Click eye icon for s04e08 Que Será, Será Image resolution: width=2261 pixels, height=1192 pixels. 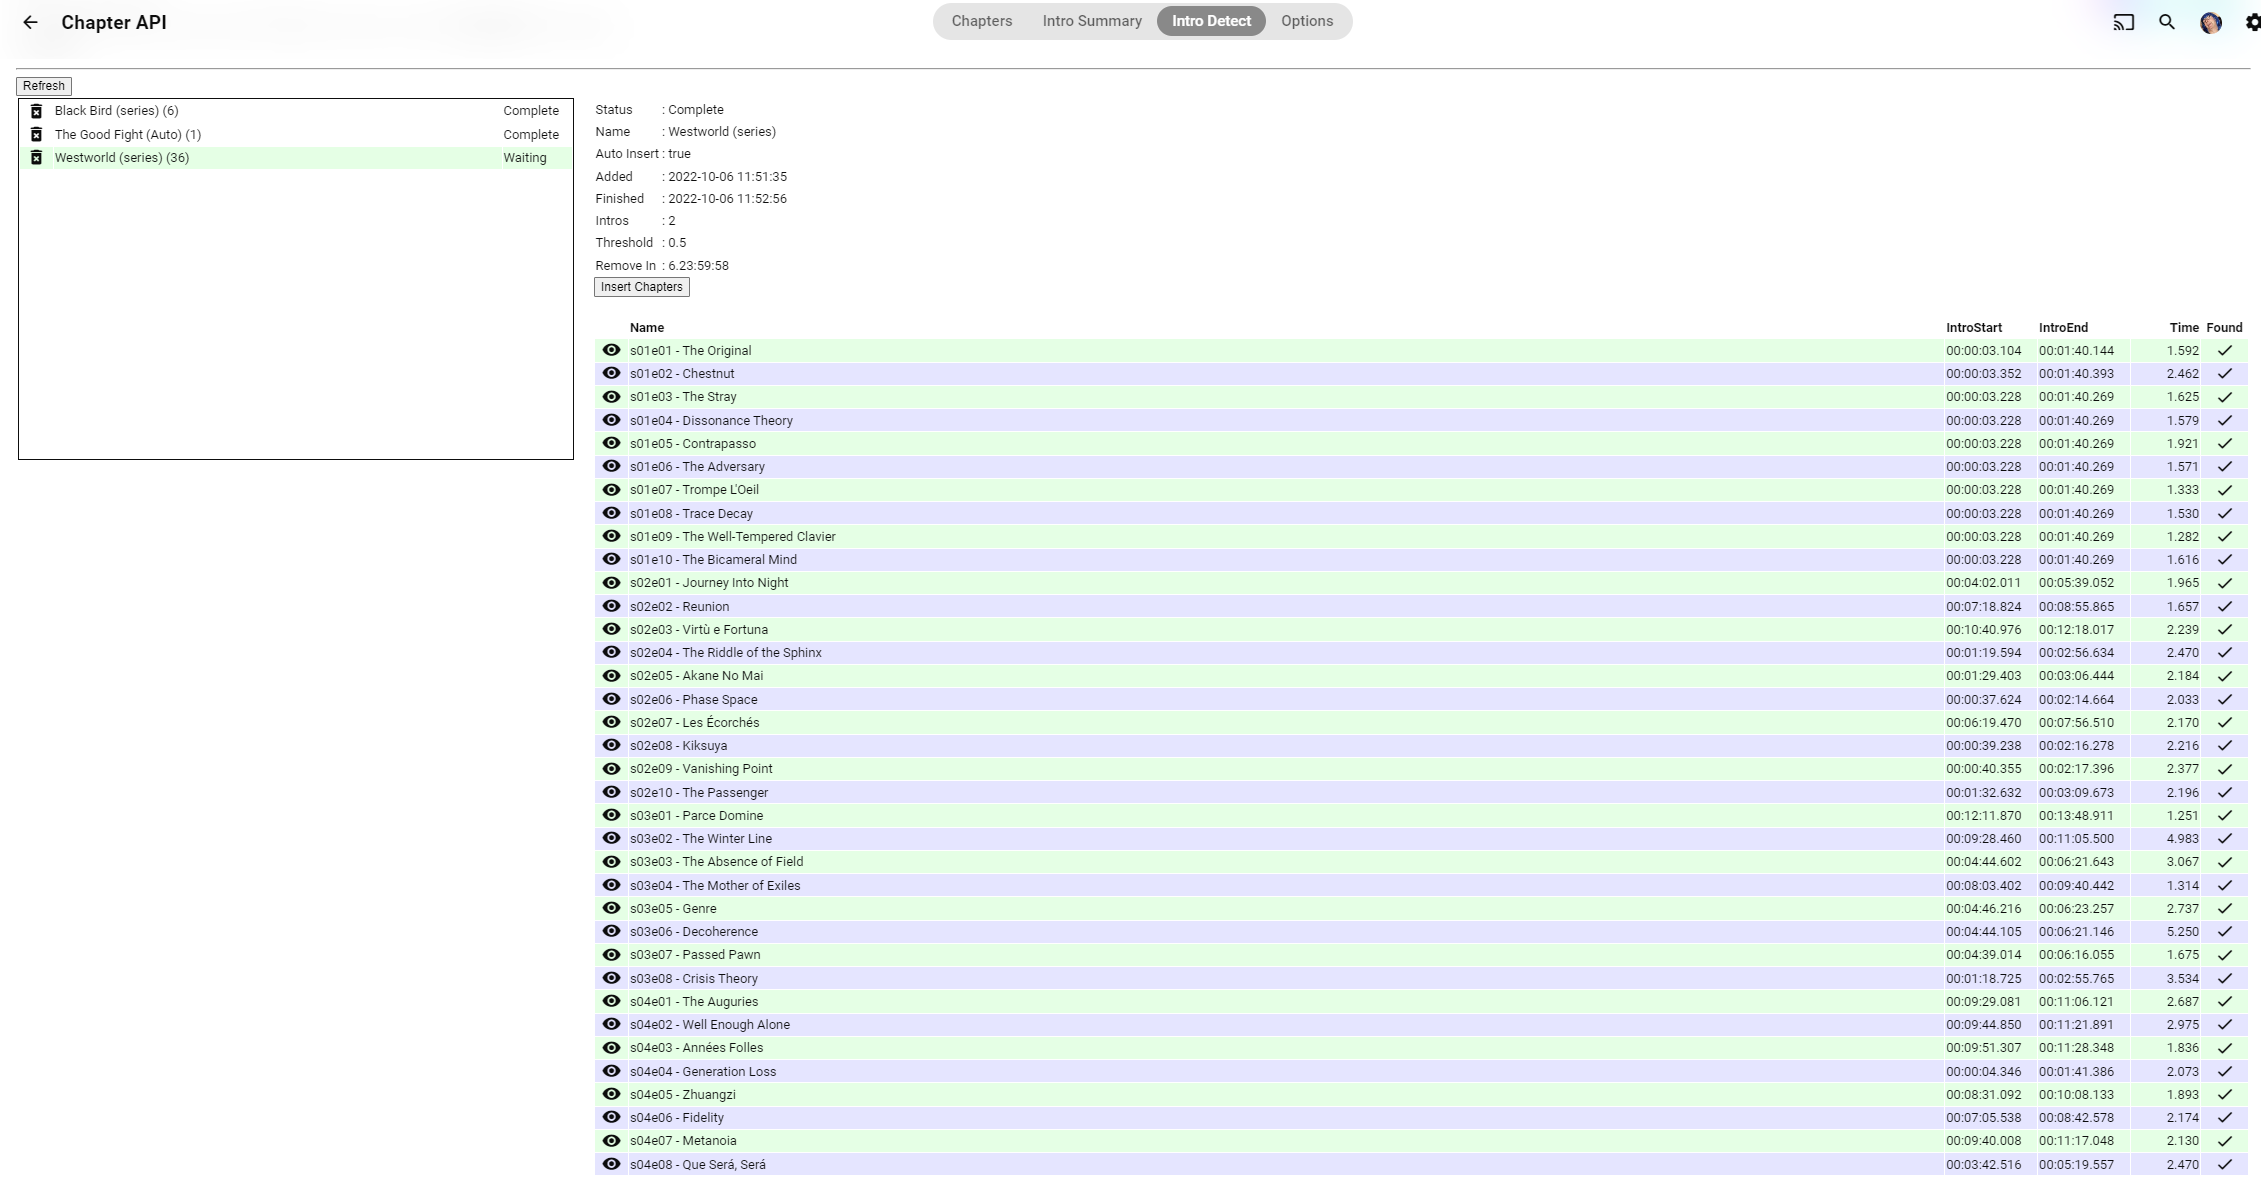pyautogui.click(x=611, y=1164)
